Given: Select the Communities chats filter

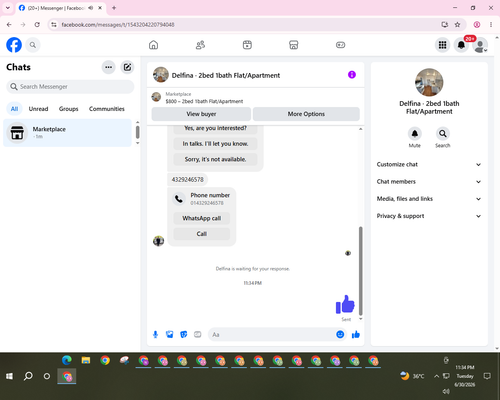Looking at the screenshot, I should pyautogui.click(x=107, y=109).
